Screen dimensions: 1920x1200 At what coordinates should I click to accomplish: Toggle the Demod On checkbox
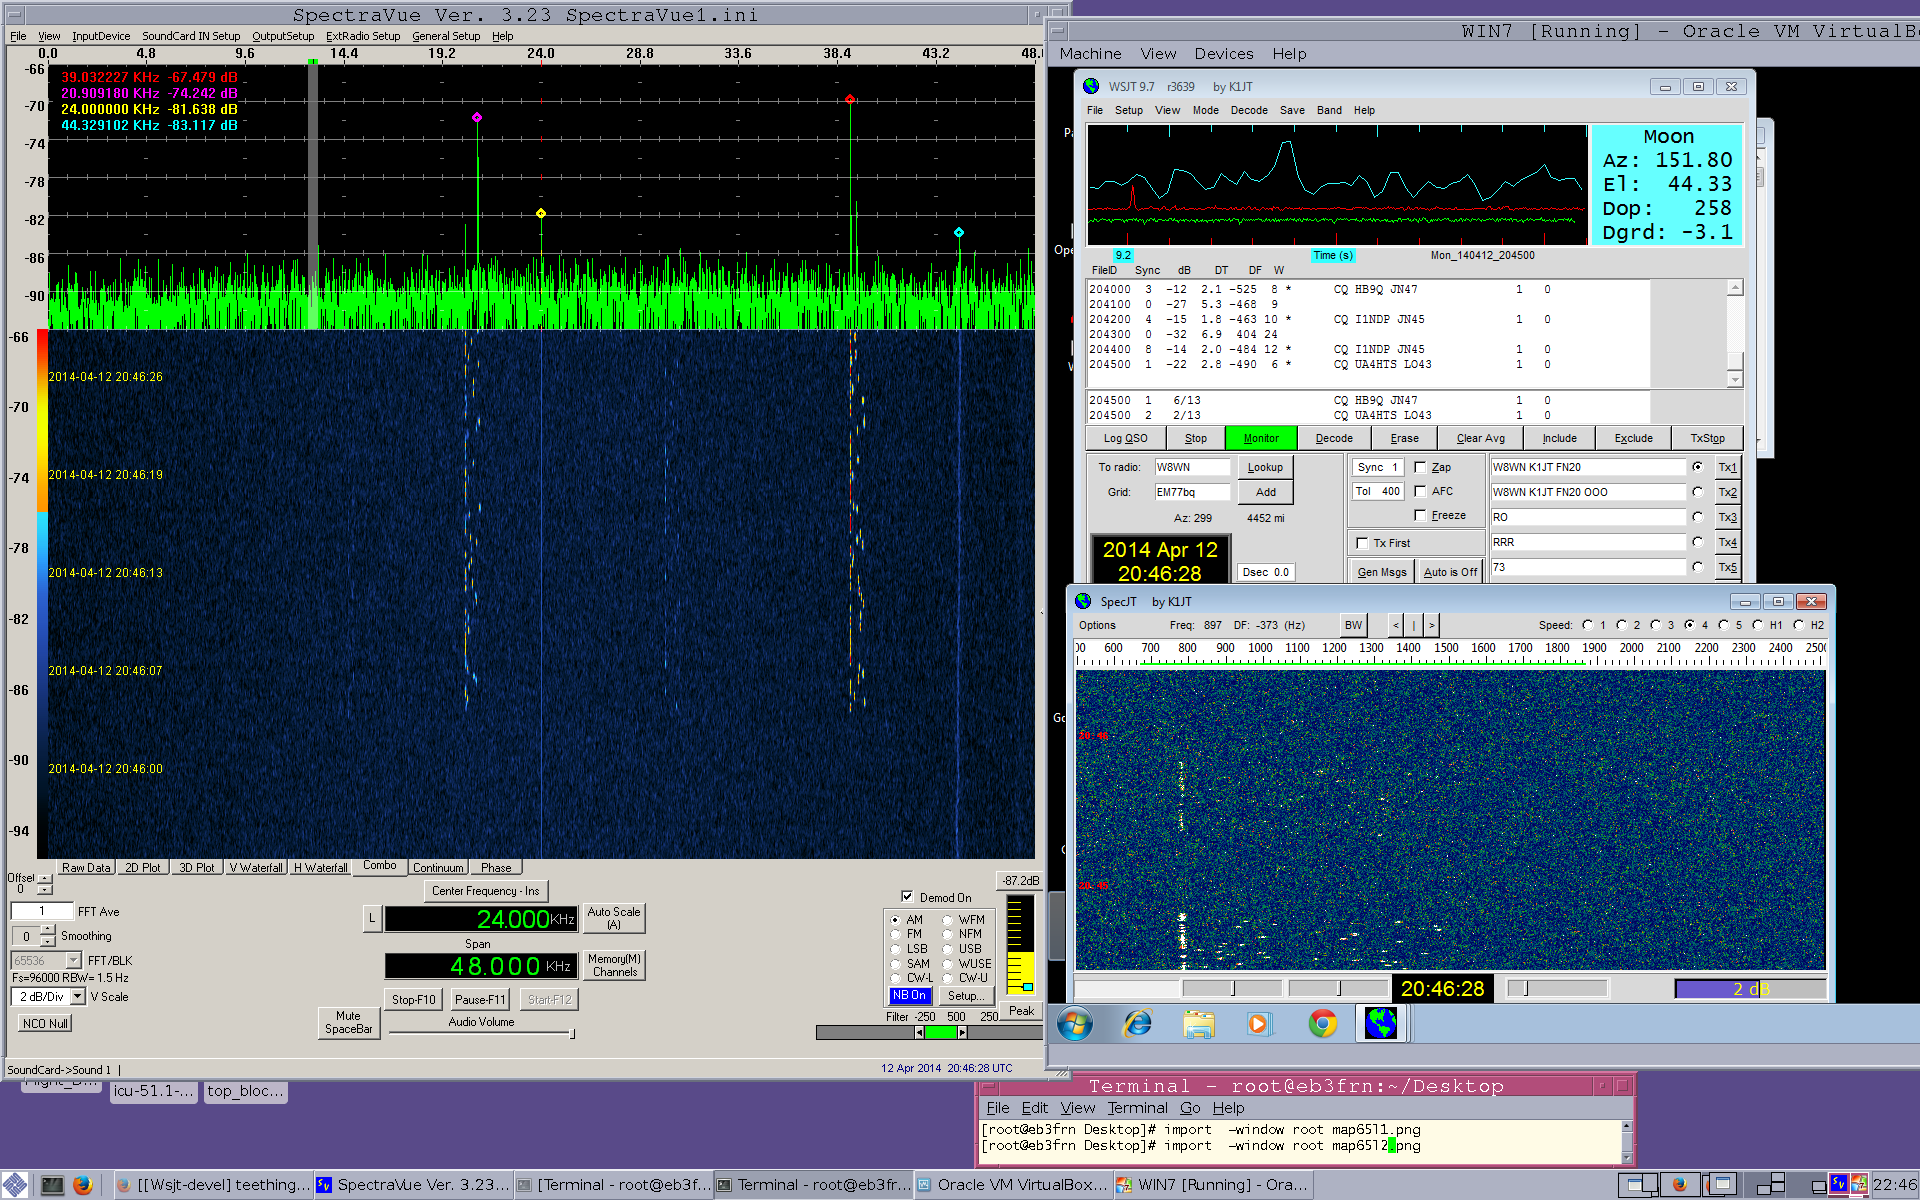click(907, 897)
